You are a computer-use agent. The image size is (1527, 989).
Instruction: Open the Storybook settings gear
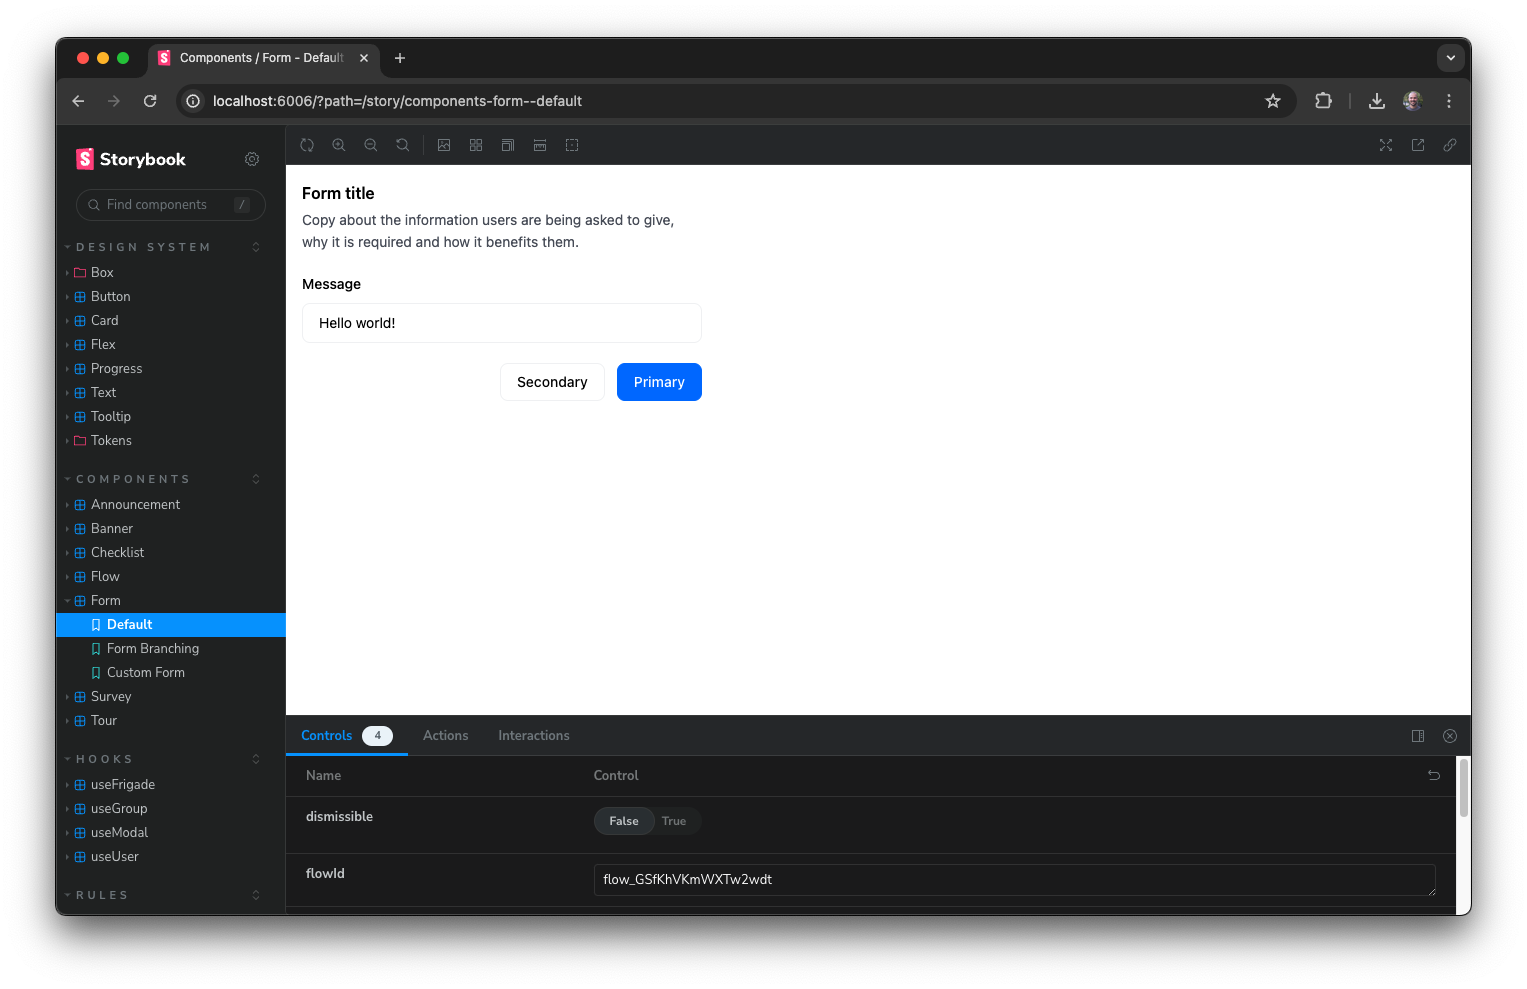252,159
